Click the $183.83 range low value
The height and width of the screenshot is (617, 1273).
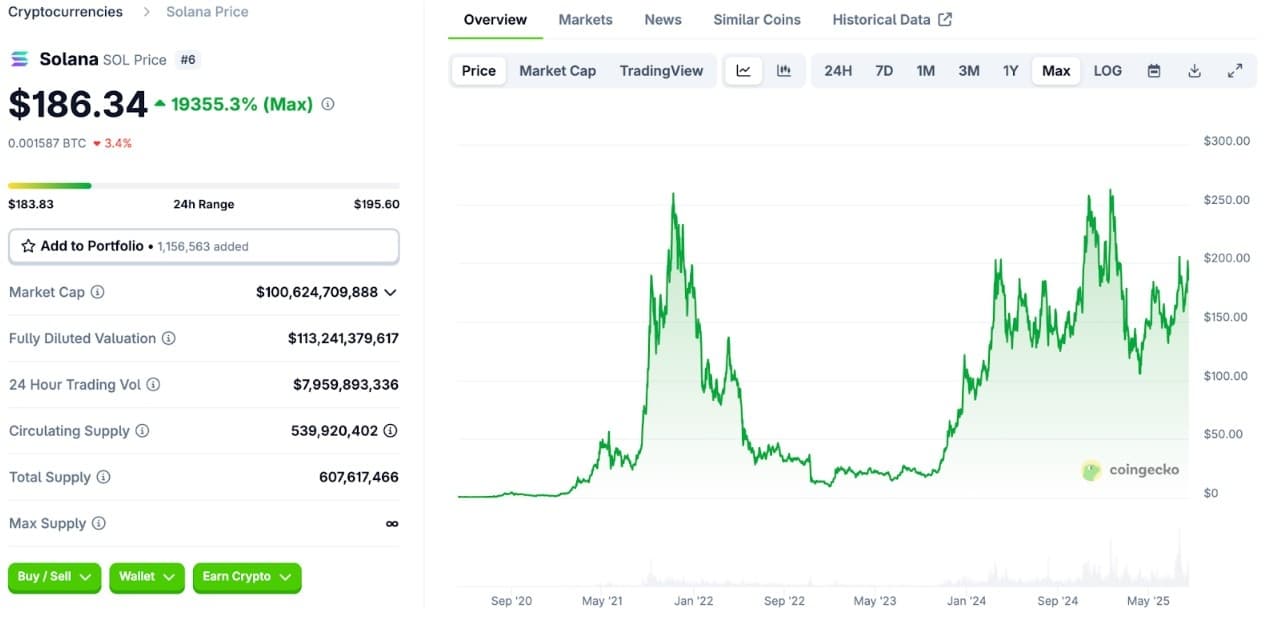[x=31, y=204]
